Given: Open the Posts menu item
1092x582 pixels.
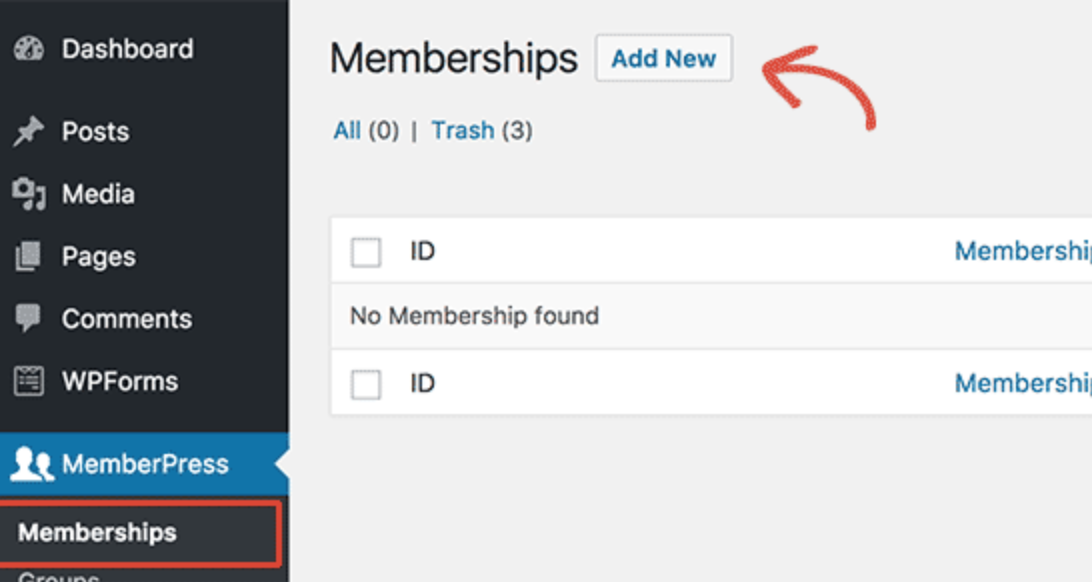Looking at the screenshot, I should click(95, 132).
